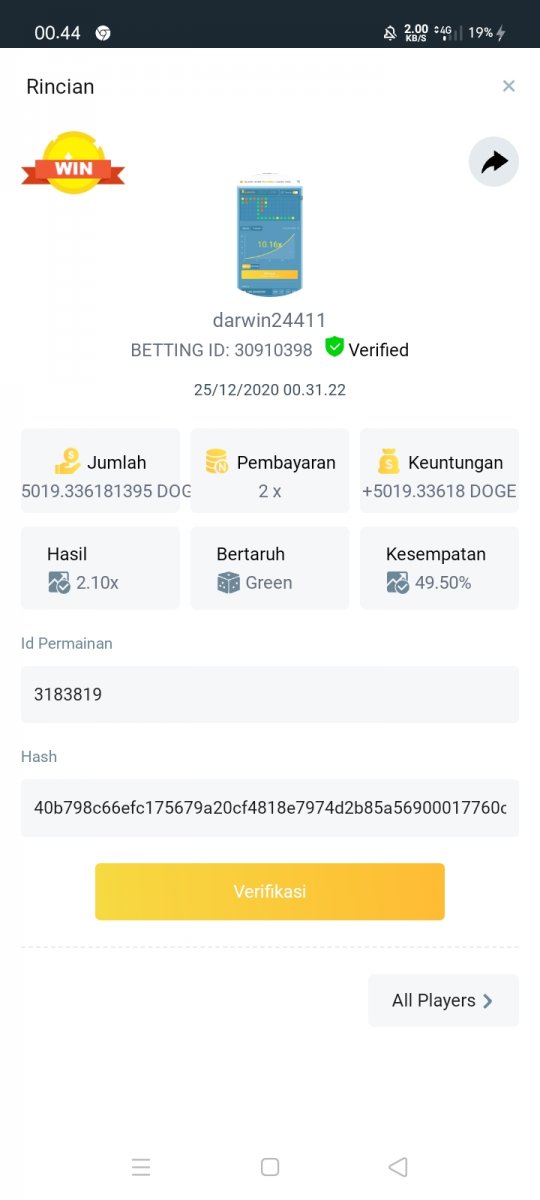Tap the Pembayaran coins icon
Viewport: 540px width, 1200px height.
point(217,461)
